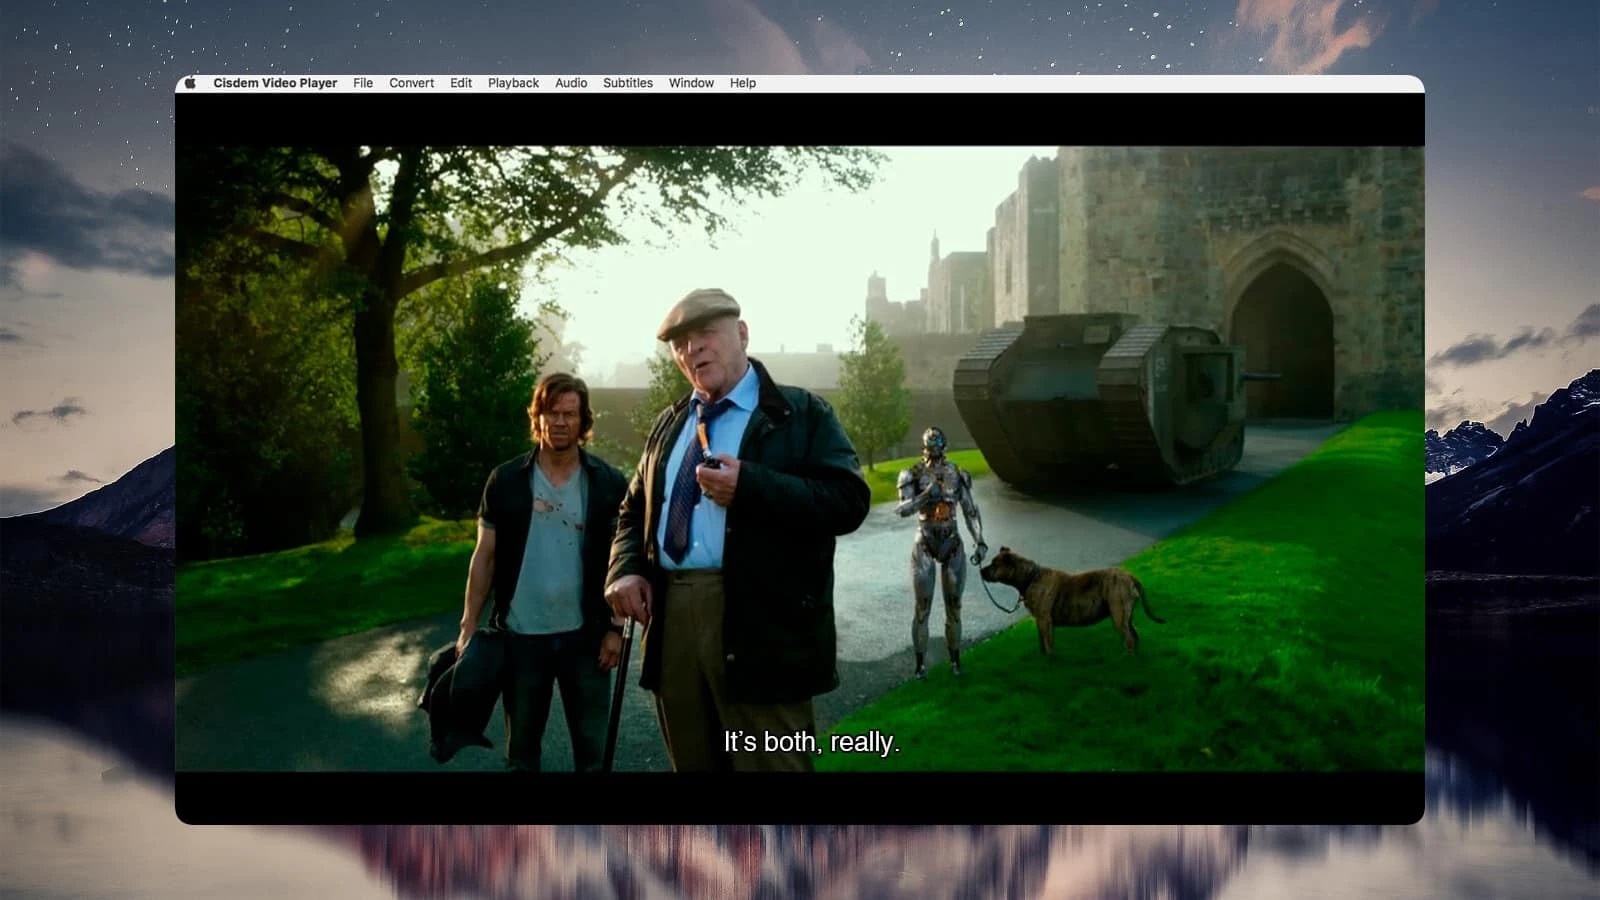Click the black letterbox bar above the video
Screen dimensions: 1600x900
point(800,120)
